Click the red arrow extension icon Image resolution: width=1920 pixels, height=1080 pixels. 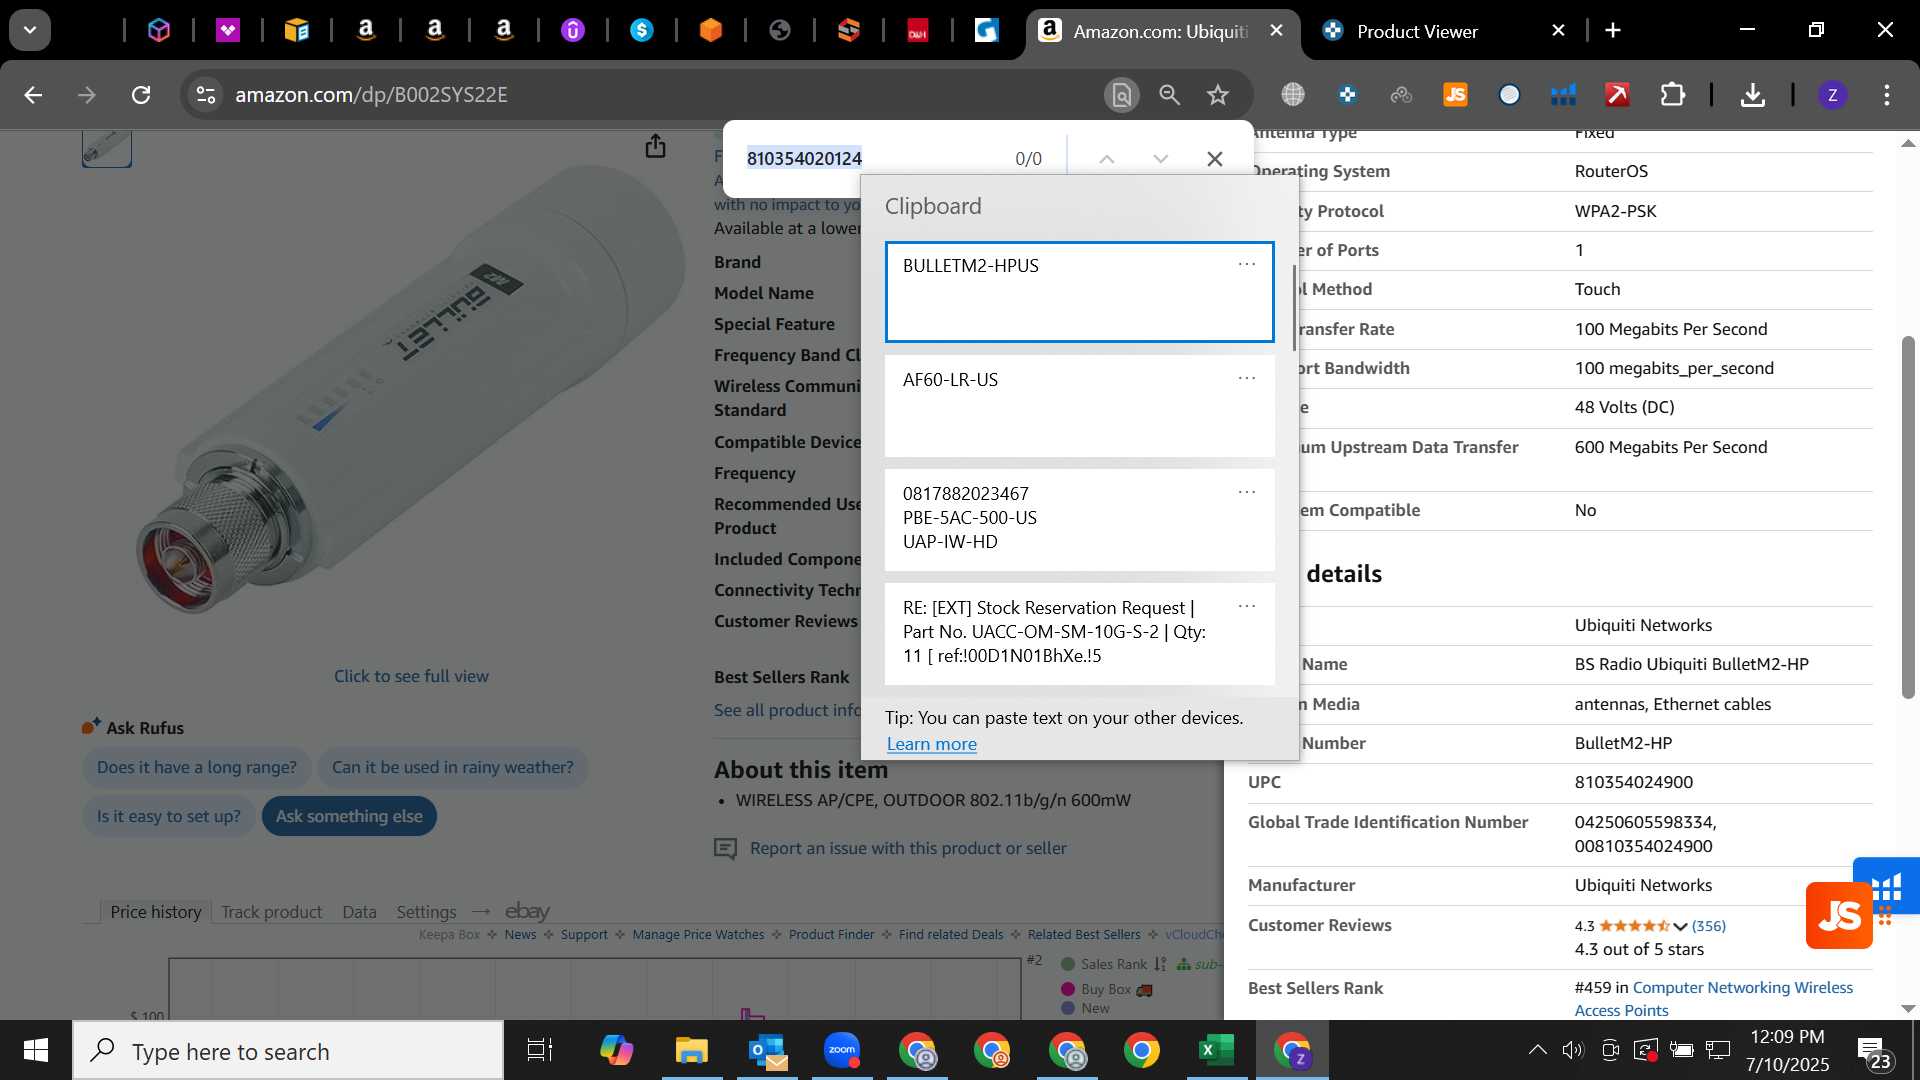point(1617,95)
